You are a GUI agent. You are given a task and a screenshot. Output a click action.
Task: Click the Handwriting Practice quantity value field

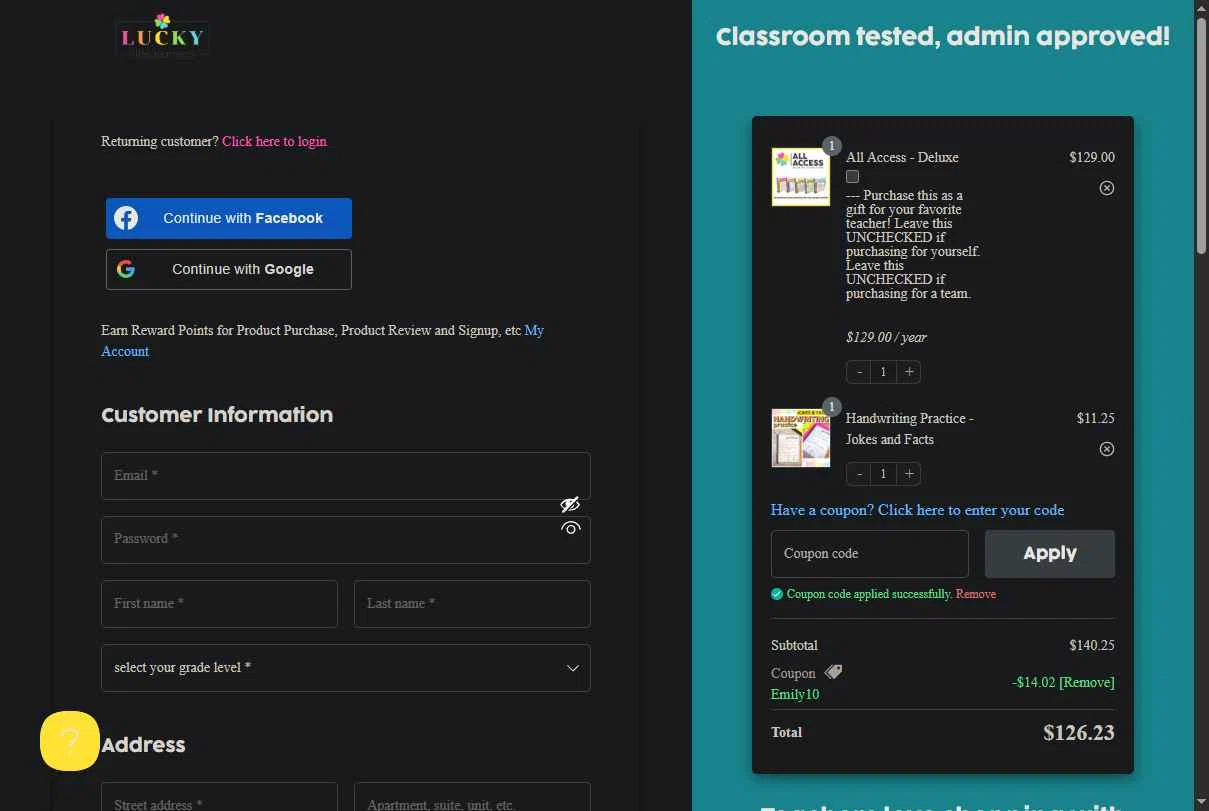[883, 474]
